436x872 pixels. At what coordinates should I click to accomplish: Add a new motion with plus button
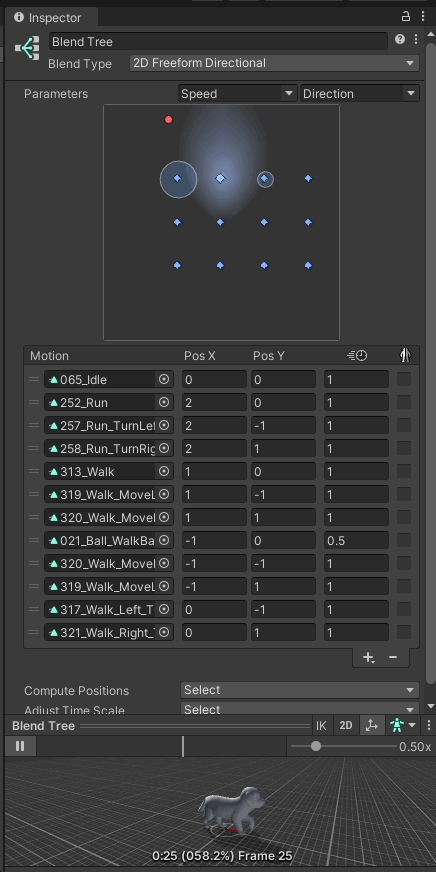pyautogui.click(x=368, y=657)
